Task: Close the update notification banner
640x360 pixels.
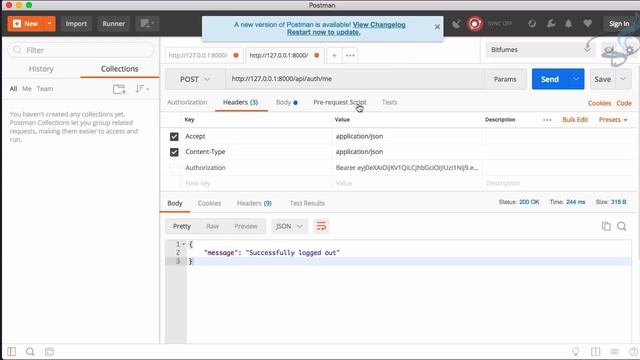Action: [437, 27]
